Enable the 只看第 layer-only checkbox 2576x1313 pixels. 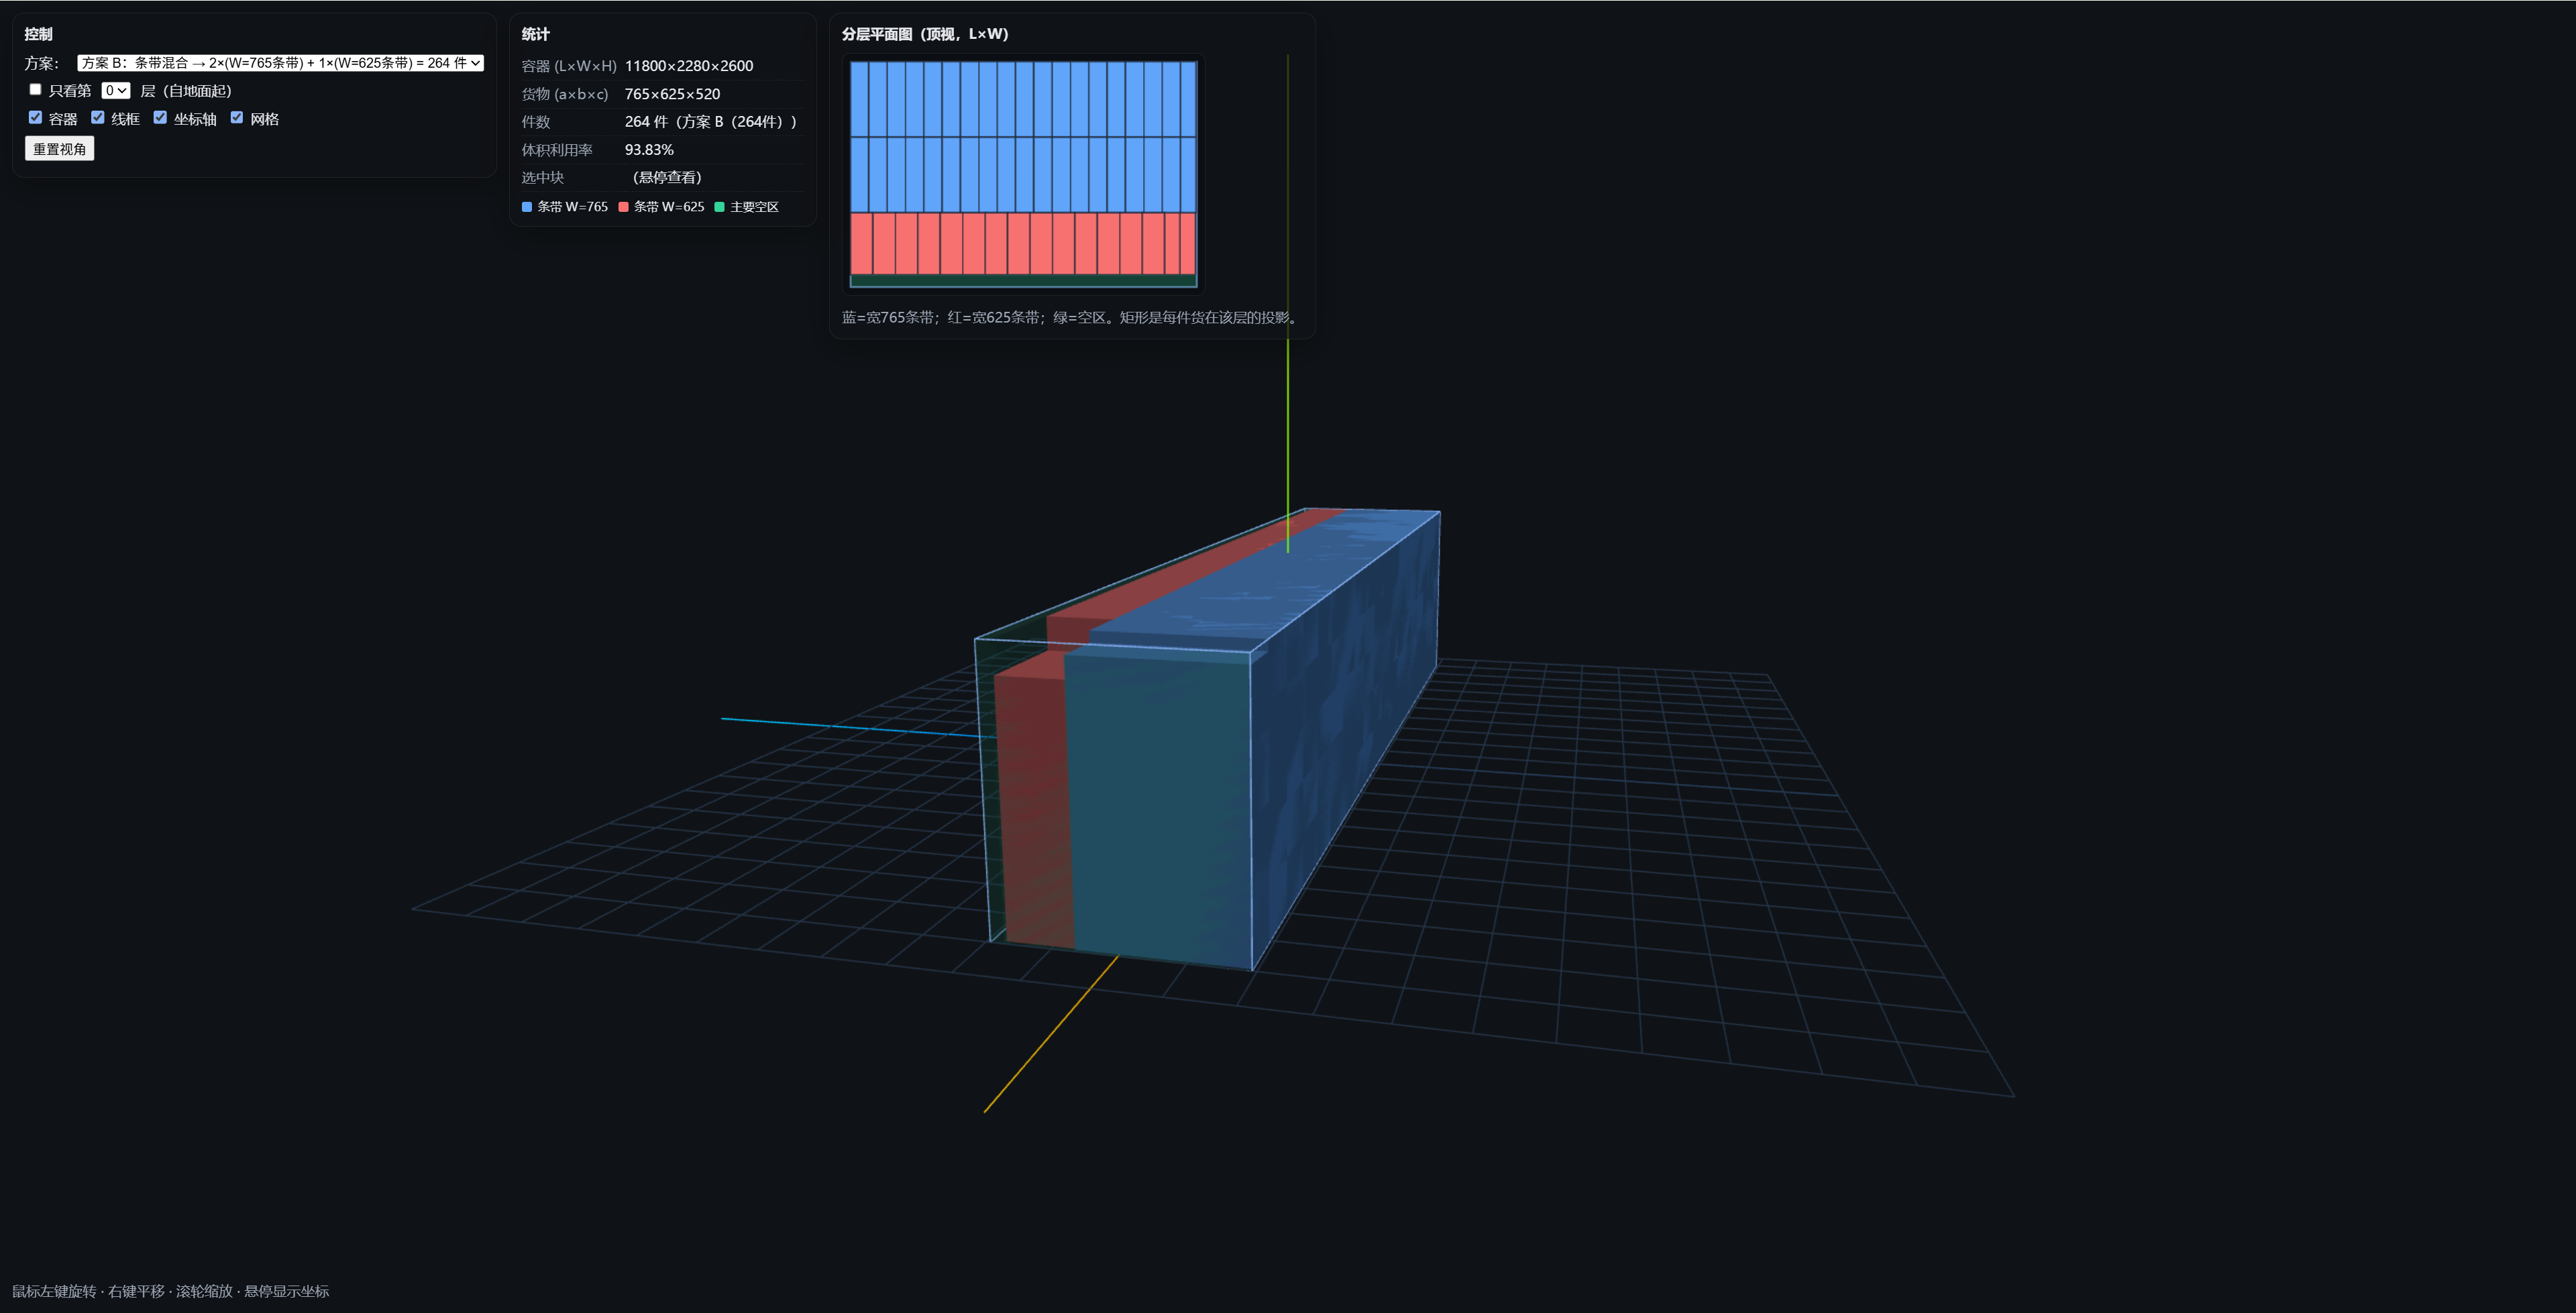(x=35, y=90)
